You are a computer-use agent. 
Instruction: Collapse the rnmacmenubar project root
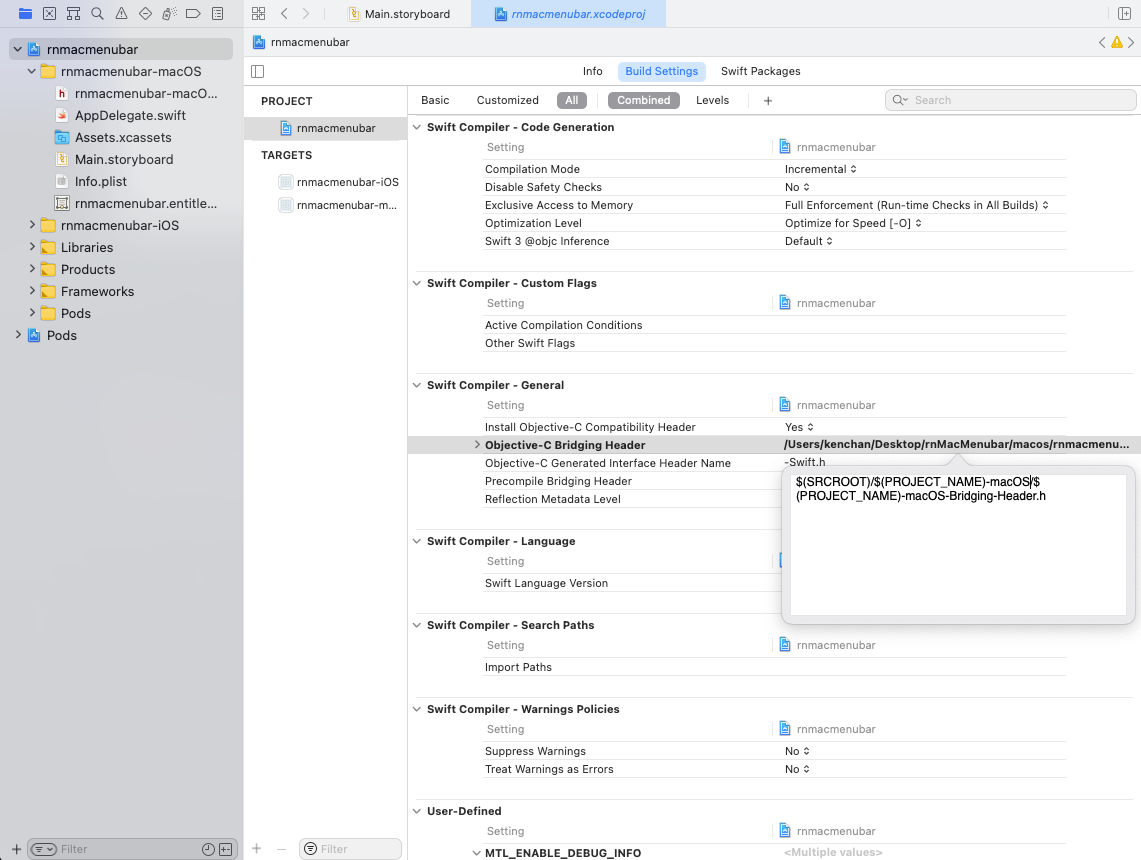[x=17, y=49]
